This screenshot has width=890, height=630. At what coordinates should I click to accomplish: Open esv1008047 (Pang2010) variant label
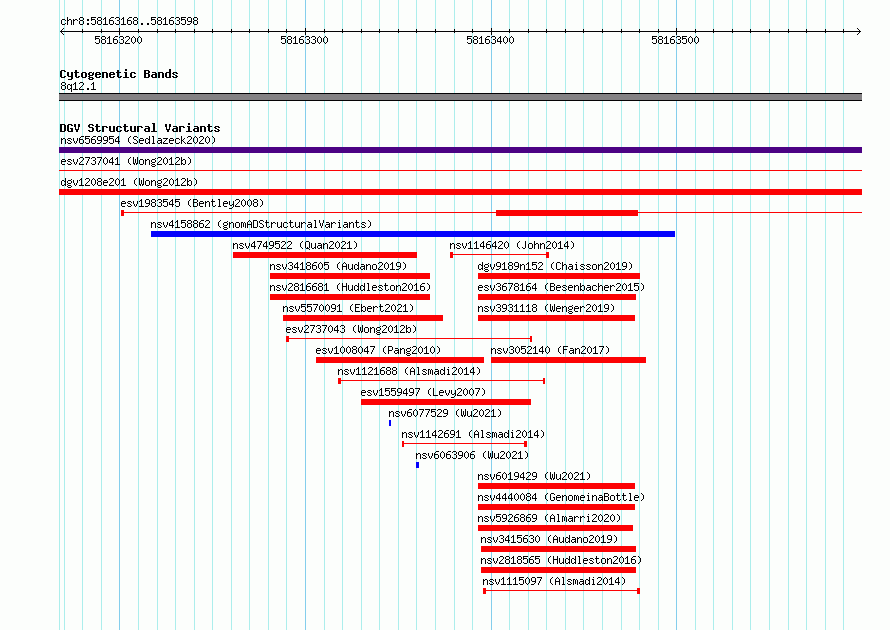[x=378, y=350]
